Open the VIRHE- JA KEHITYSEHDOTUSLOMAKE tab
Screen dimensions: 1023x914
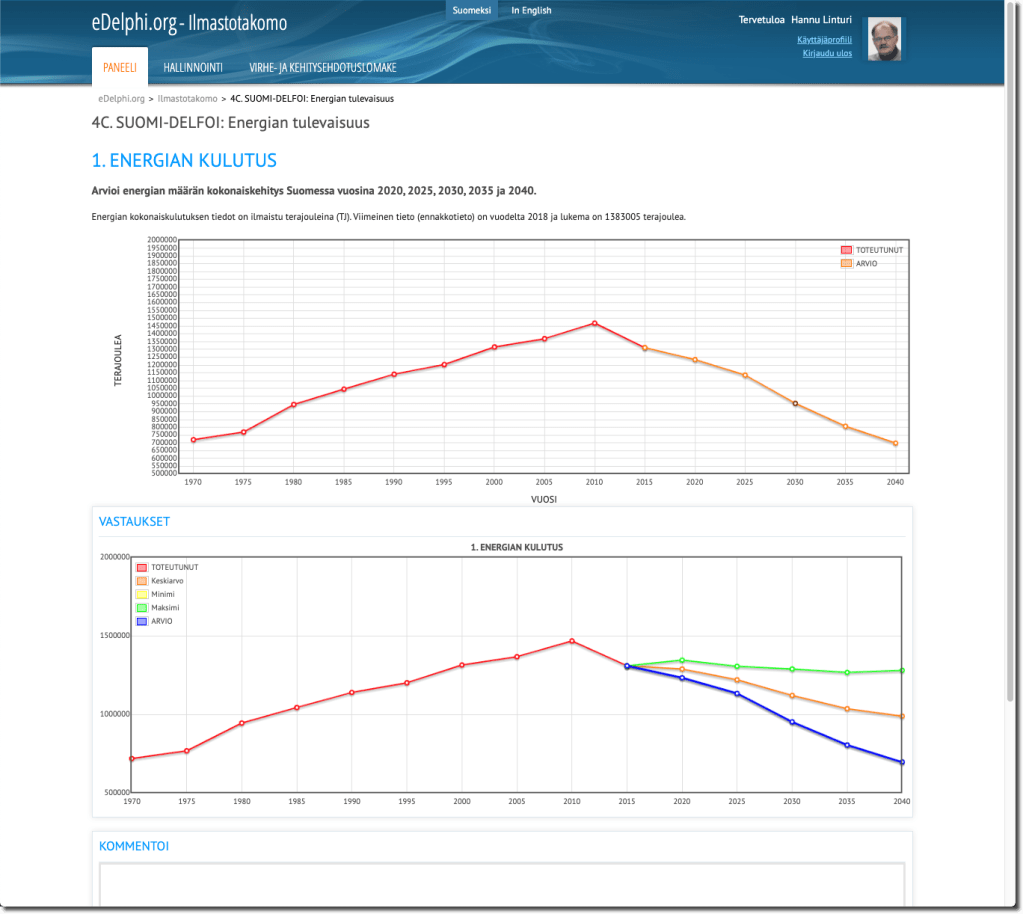[x=322, y=67]
